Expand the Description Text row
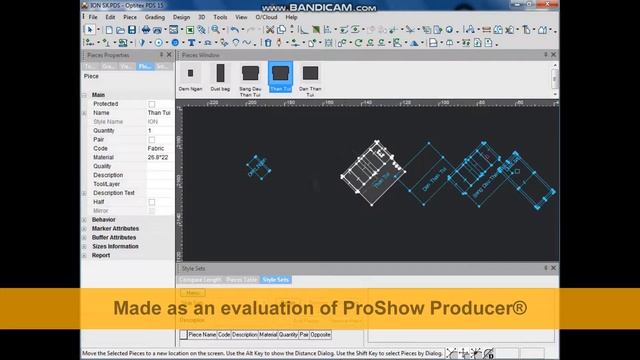Screen dimensions: 640x360 point(84,193)
